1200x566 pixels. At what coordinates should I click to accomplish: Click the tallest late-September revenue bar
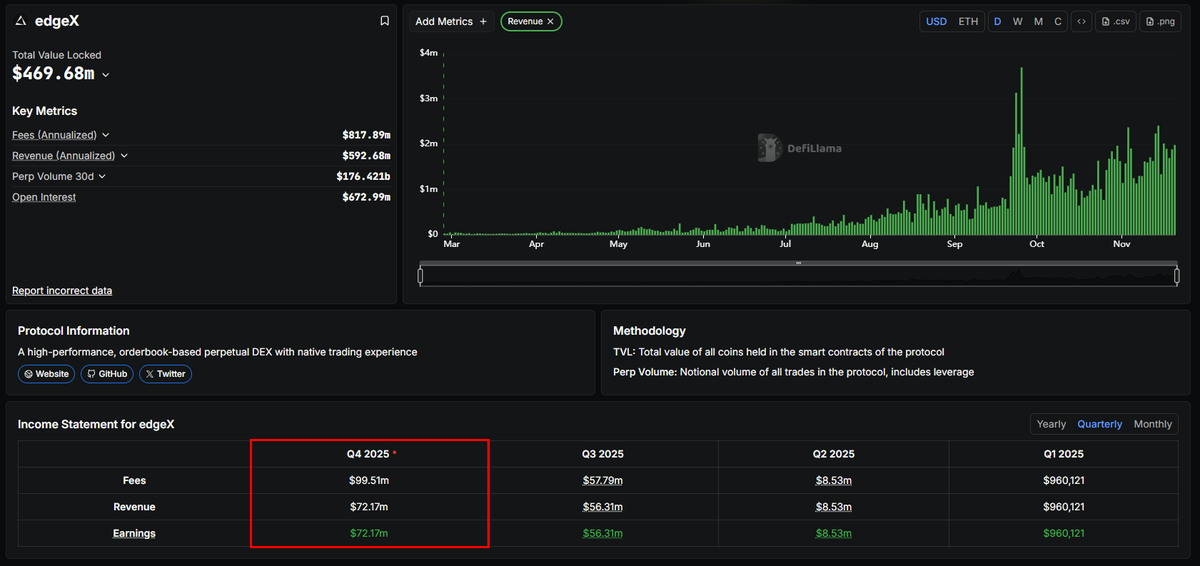(1021, 151)
